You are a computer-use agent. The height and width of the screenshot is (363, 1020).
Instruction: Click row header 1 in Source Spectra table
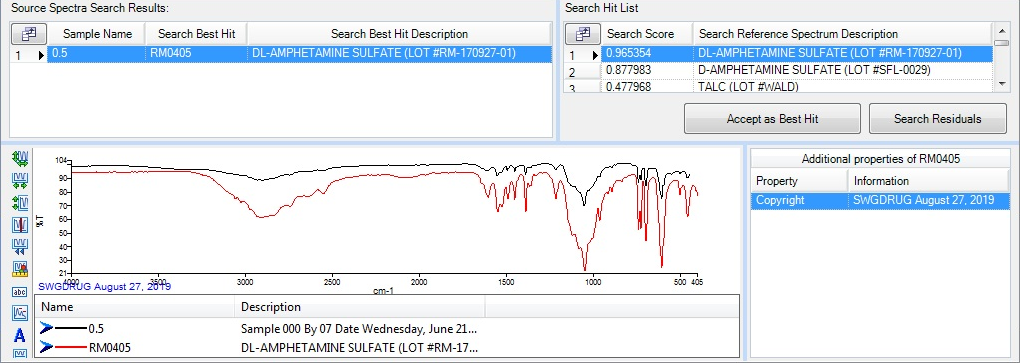[x=29, y=55]
